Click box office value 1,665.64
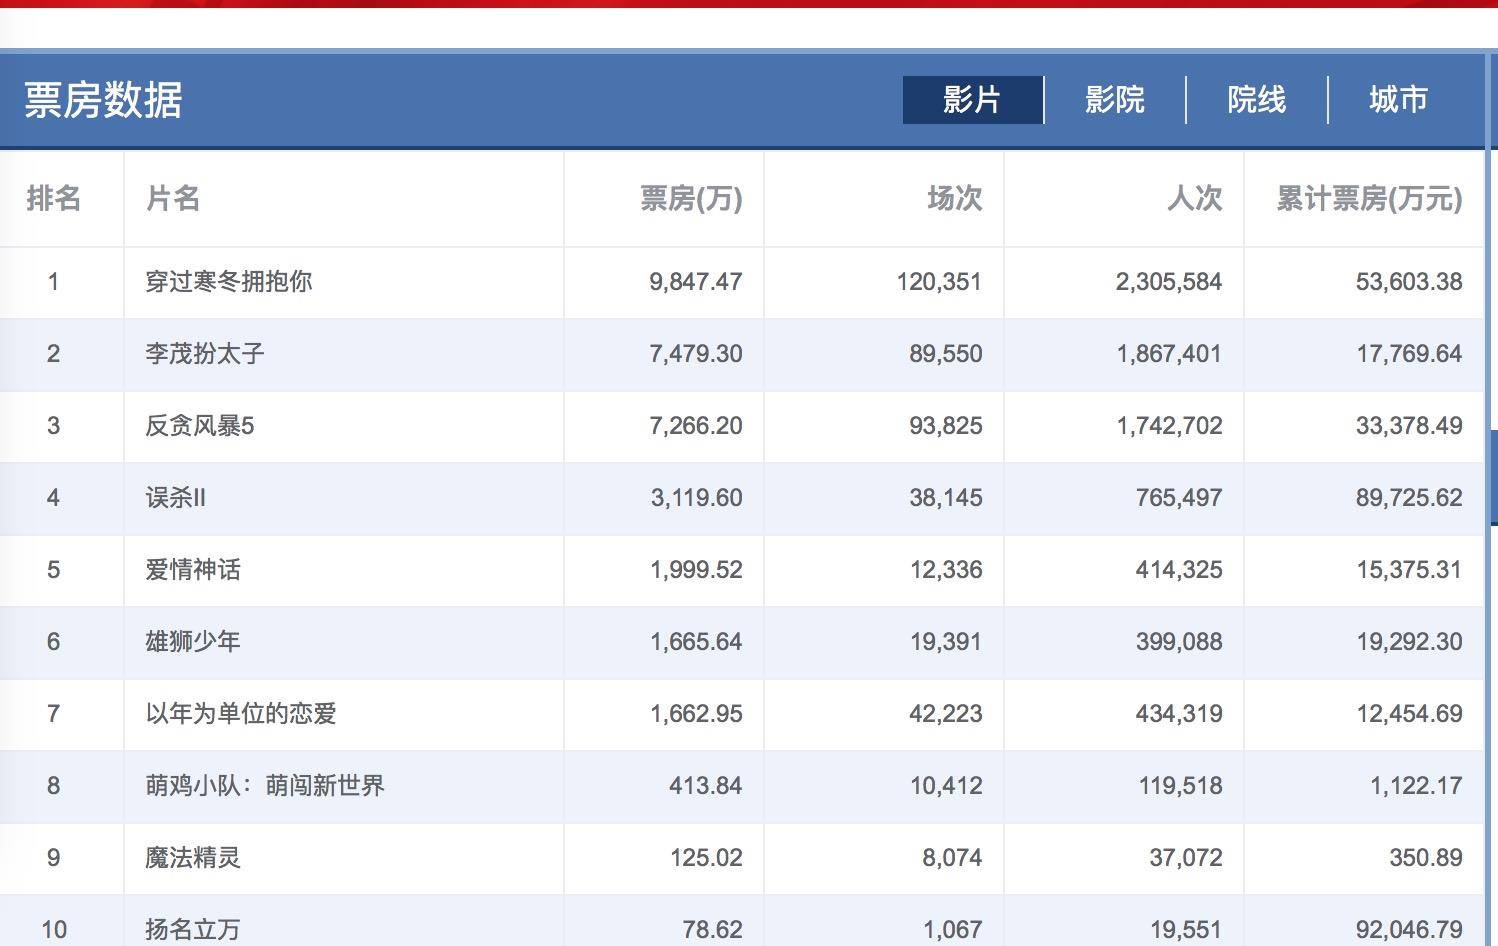 point(696,642)
